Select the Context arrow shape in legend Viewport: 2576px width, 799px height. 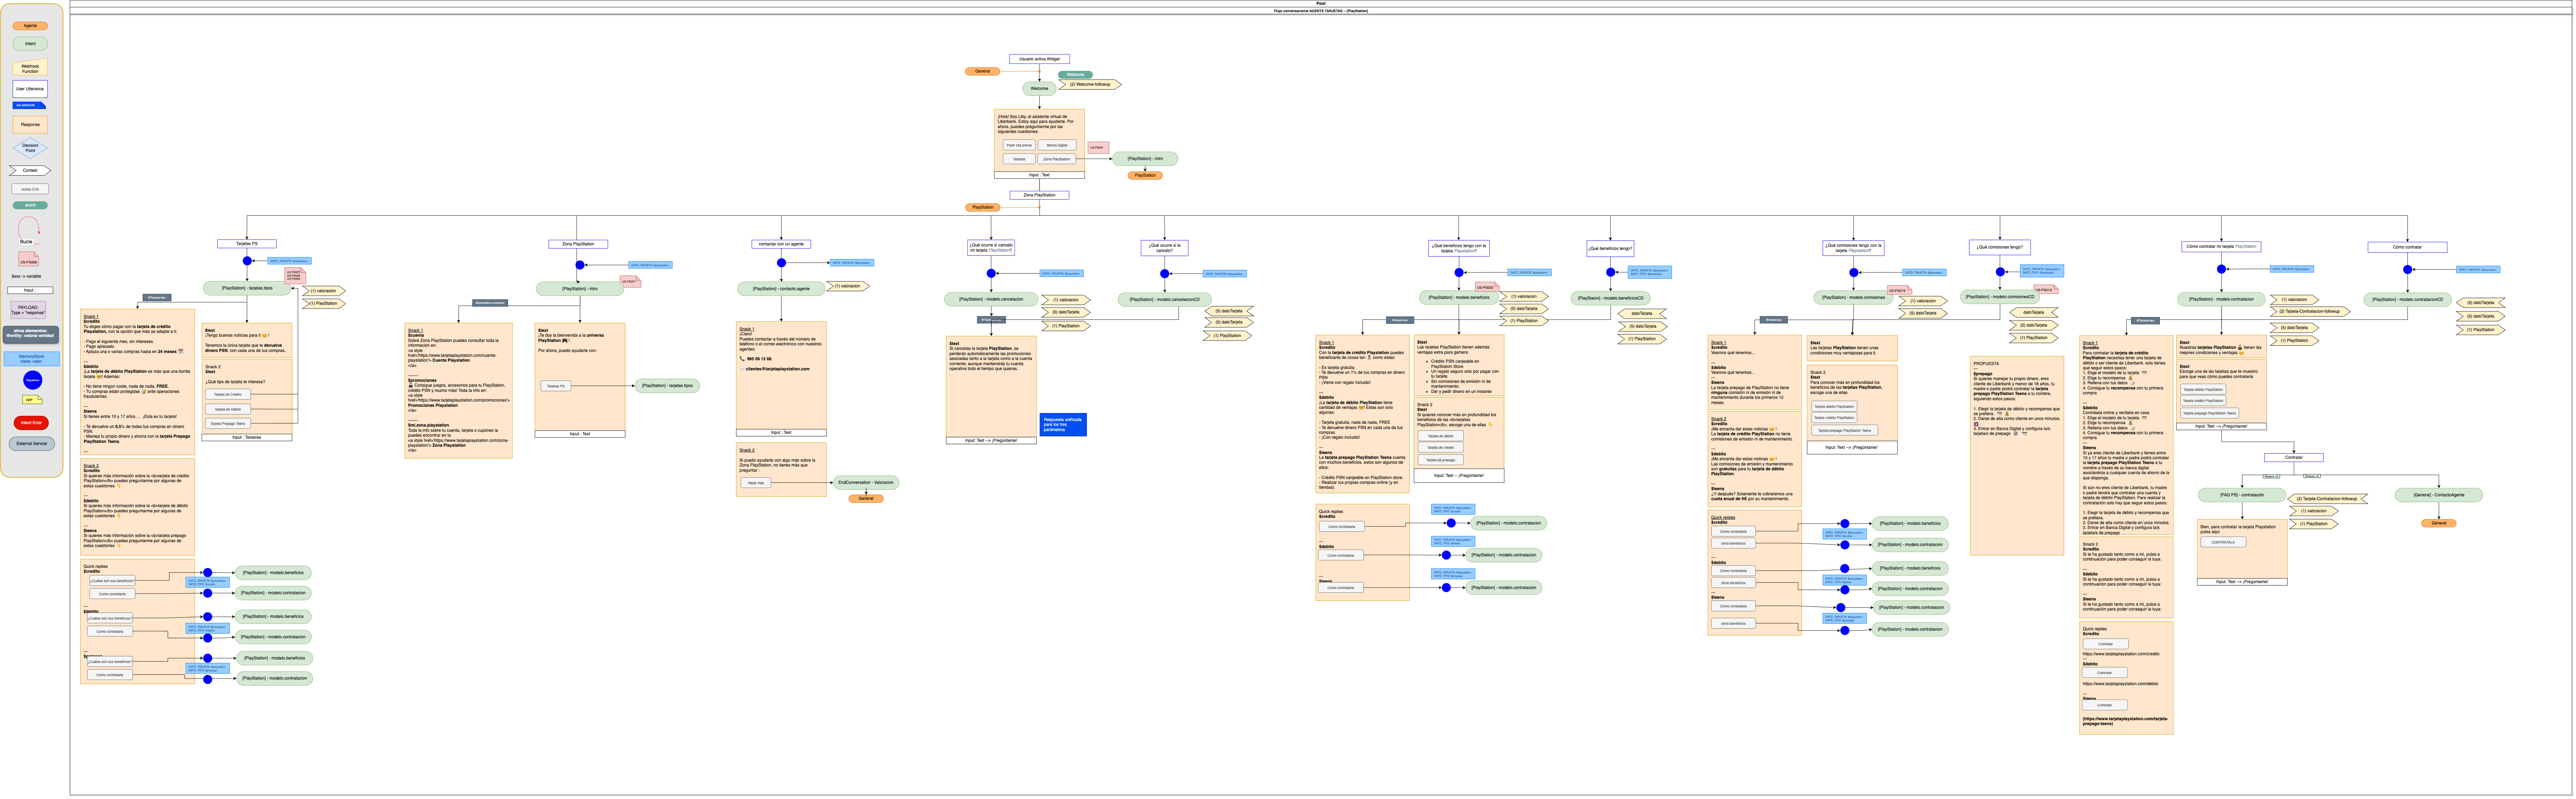[x=30, y=171]
